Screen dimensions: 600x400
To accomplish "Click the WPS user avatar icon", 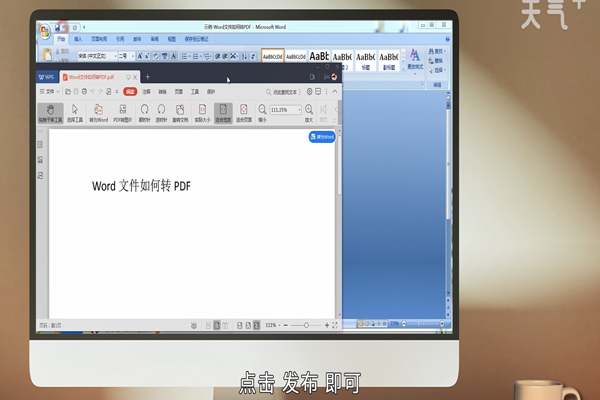I will tap(334, 77).
